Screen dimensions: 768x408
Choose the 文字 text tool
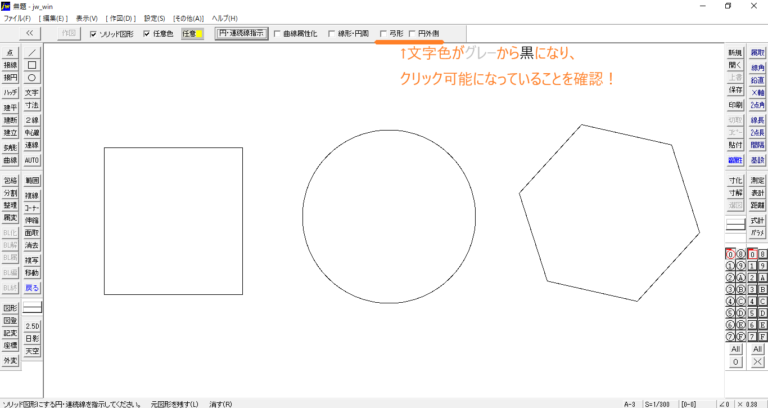click(32, 92)
